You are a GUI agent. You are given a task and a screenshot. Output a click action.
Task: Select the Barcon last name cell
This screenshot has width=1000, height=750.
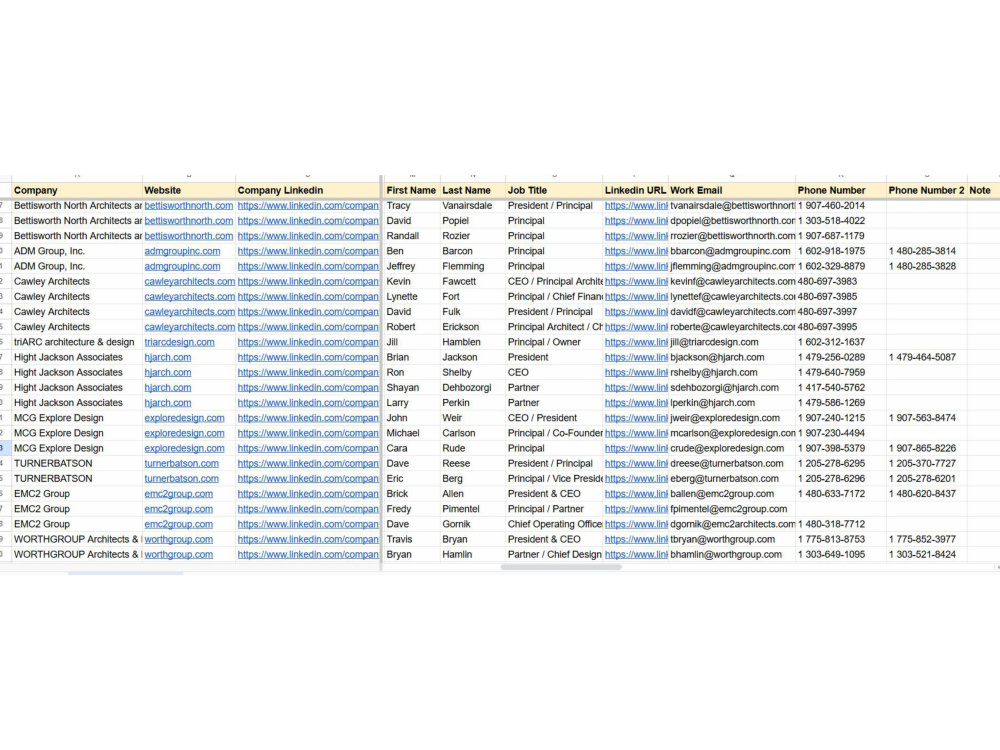point(473,251)
